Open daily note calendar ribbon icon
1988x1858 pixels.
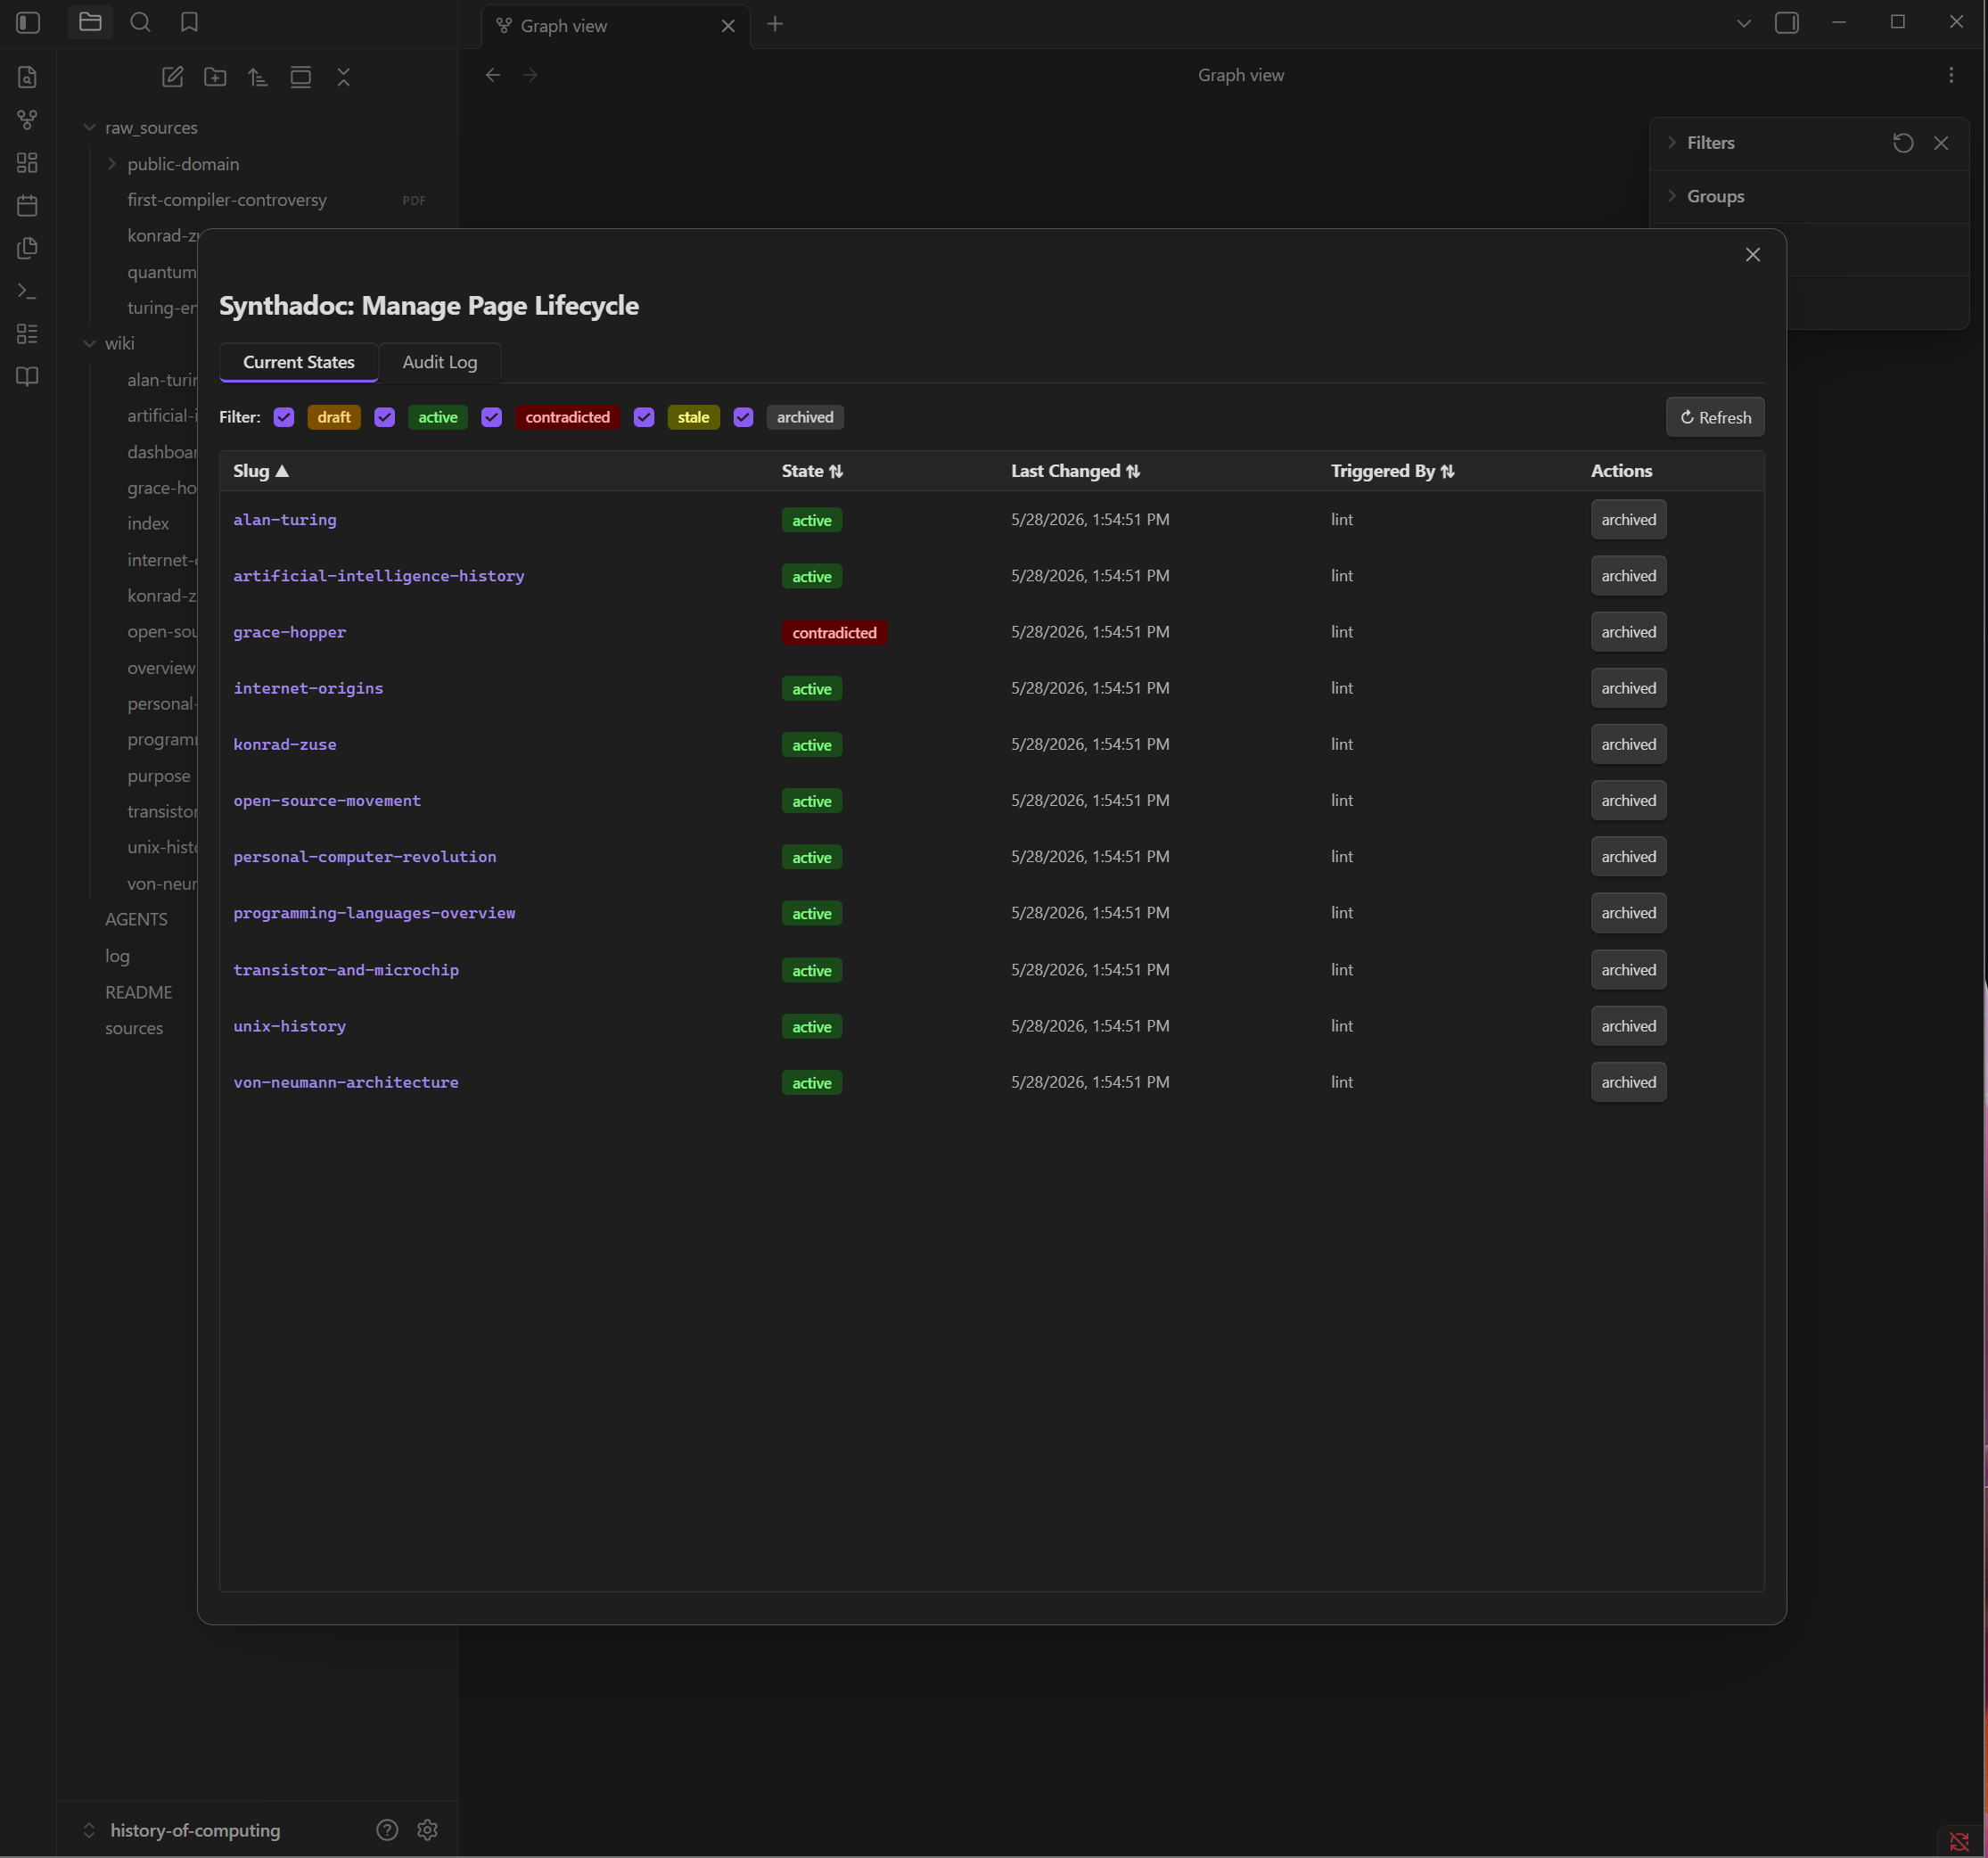[27, 206]
